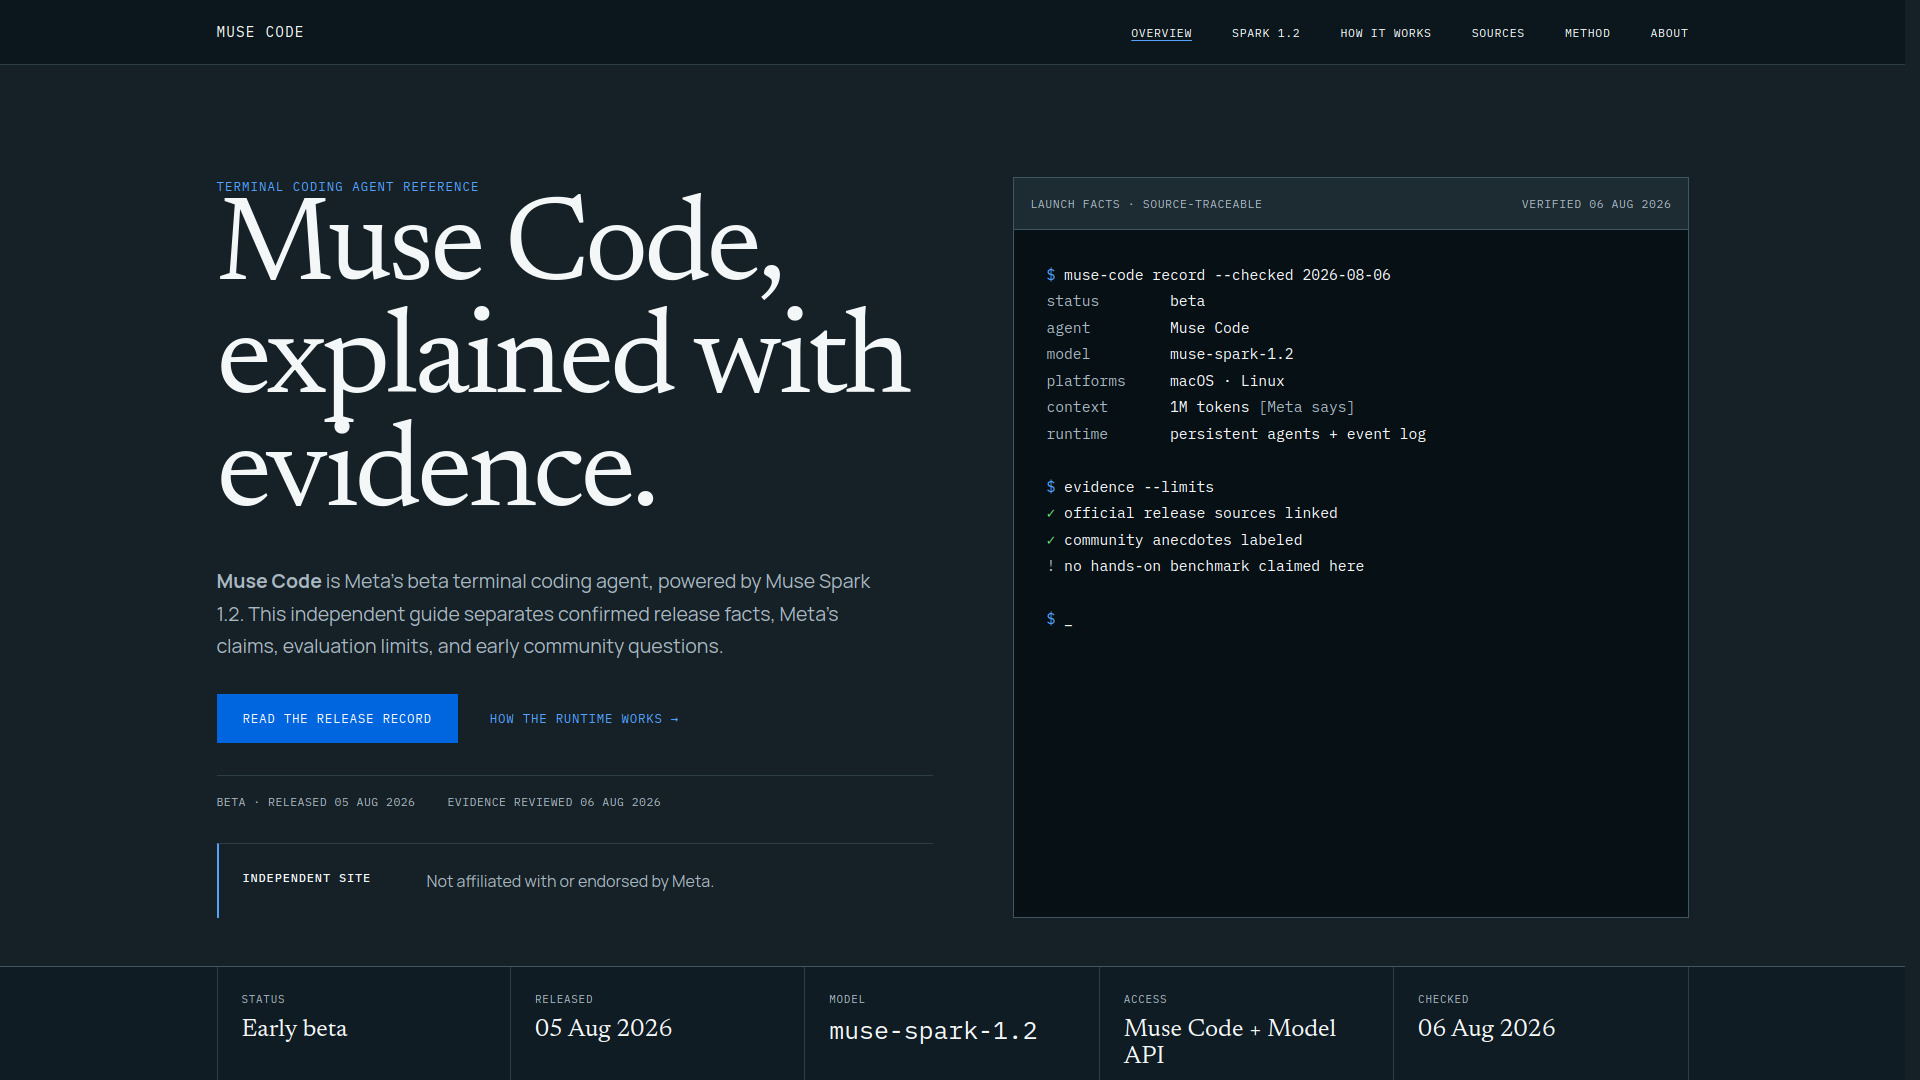Screen dimensions: 1920x1080
Task: Click the intro paragraph about Meta's beta agent
Action: 545,614
